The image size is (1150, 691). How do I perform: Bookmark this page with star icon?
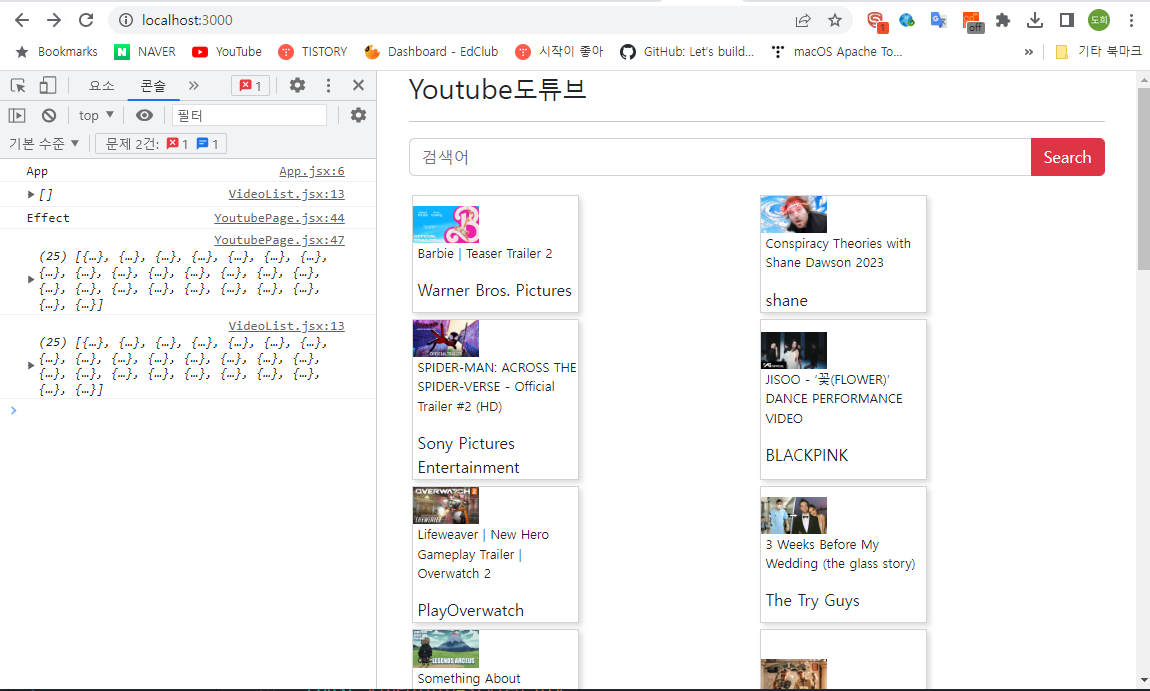[x=835, y=21]
